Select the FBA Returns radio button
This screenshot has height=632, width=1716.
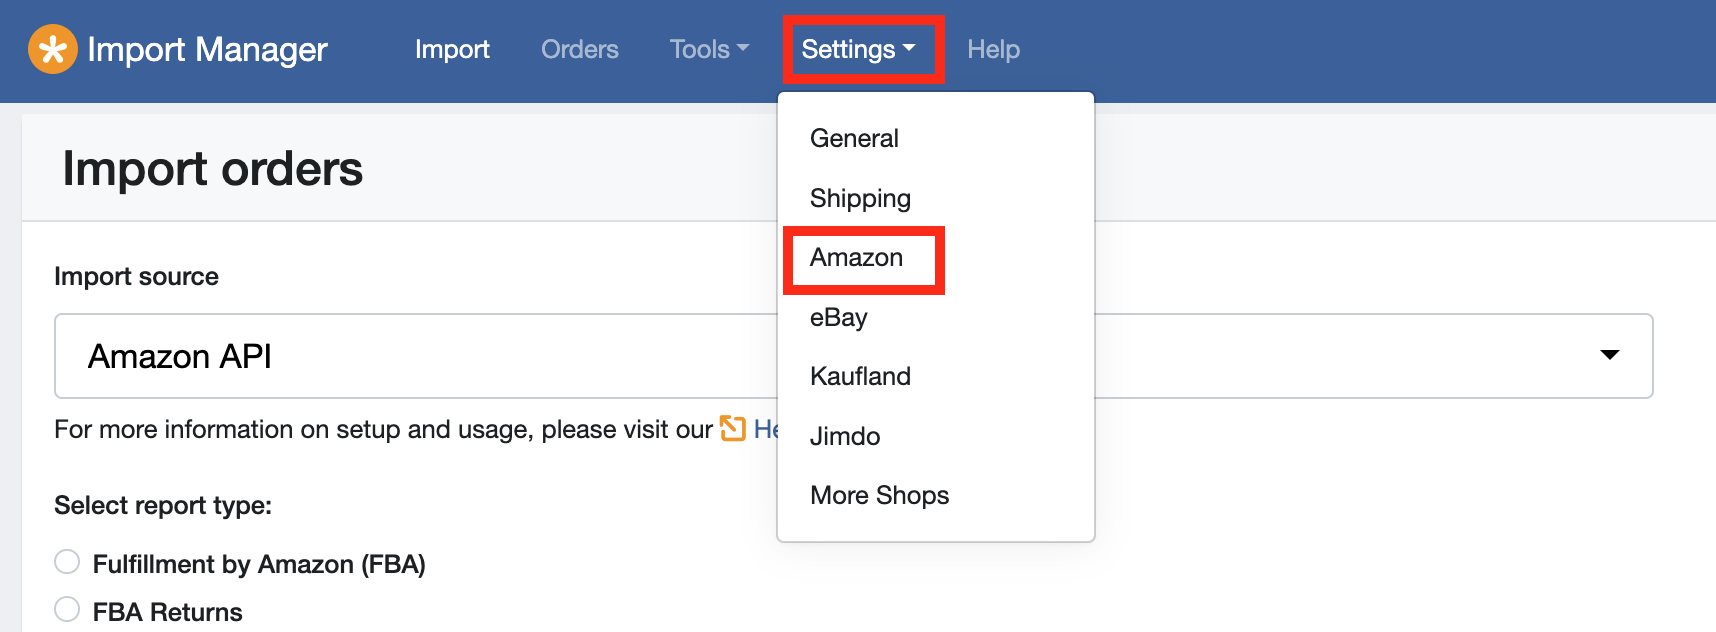(x=67, y=609)
